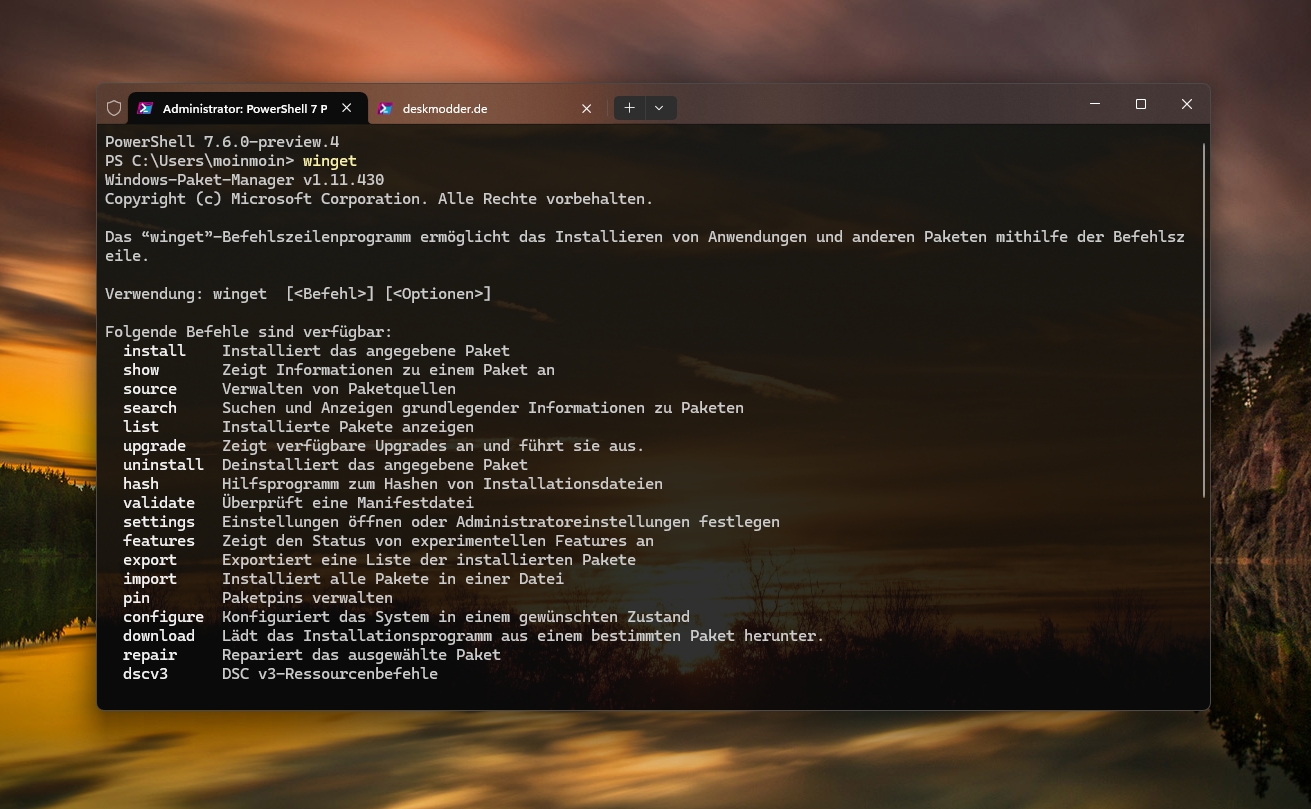Viewport: 1311px width, 809px height.
Task: Click 'Folgende Befehle sind verfügbar:' heading
Action: (x=249, y=332)
